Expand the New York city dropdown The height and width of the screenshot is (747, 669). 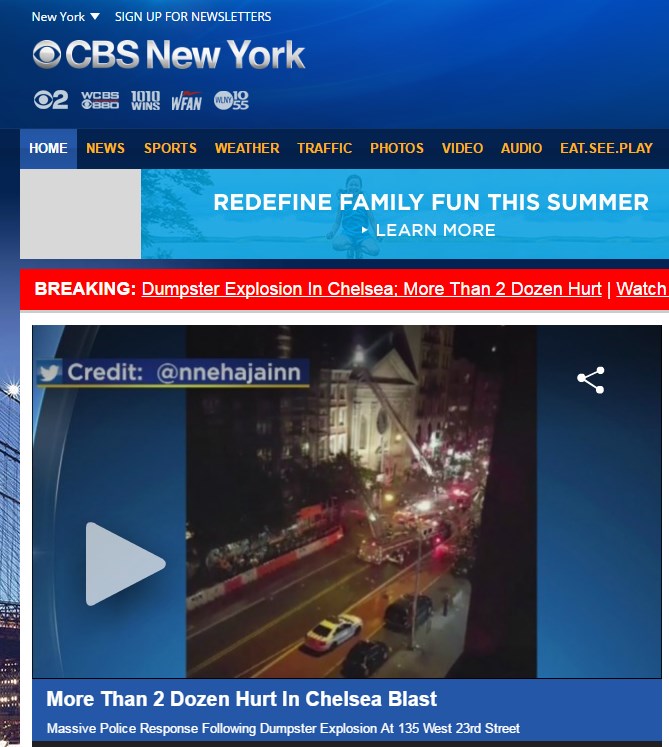click(66, 17)
